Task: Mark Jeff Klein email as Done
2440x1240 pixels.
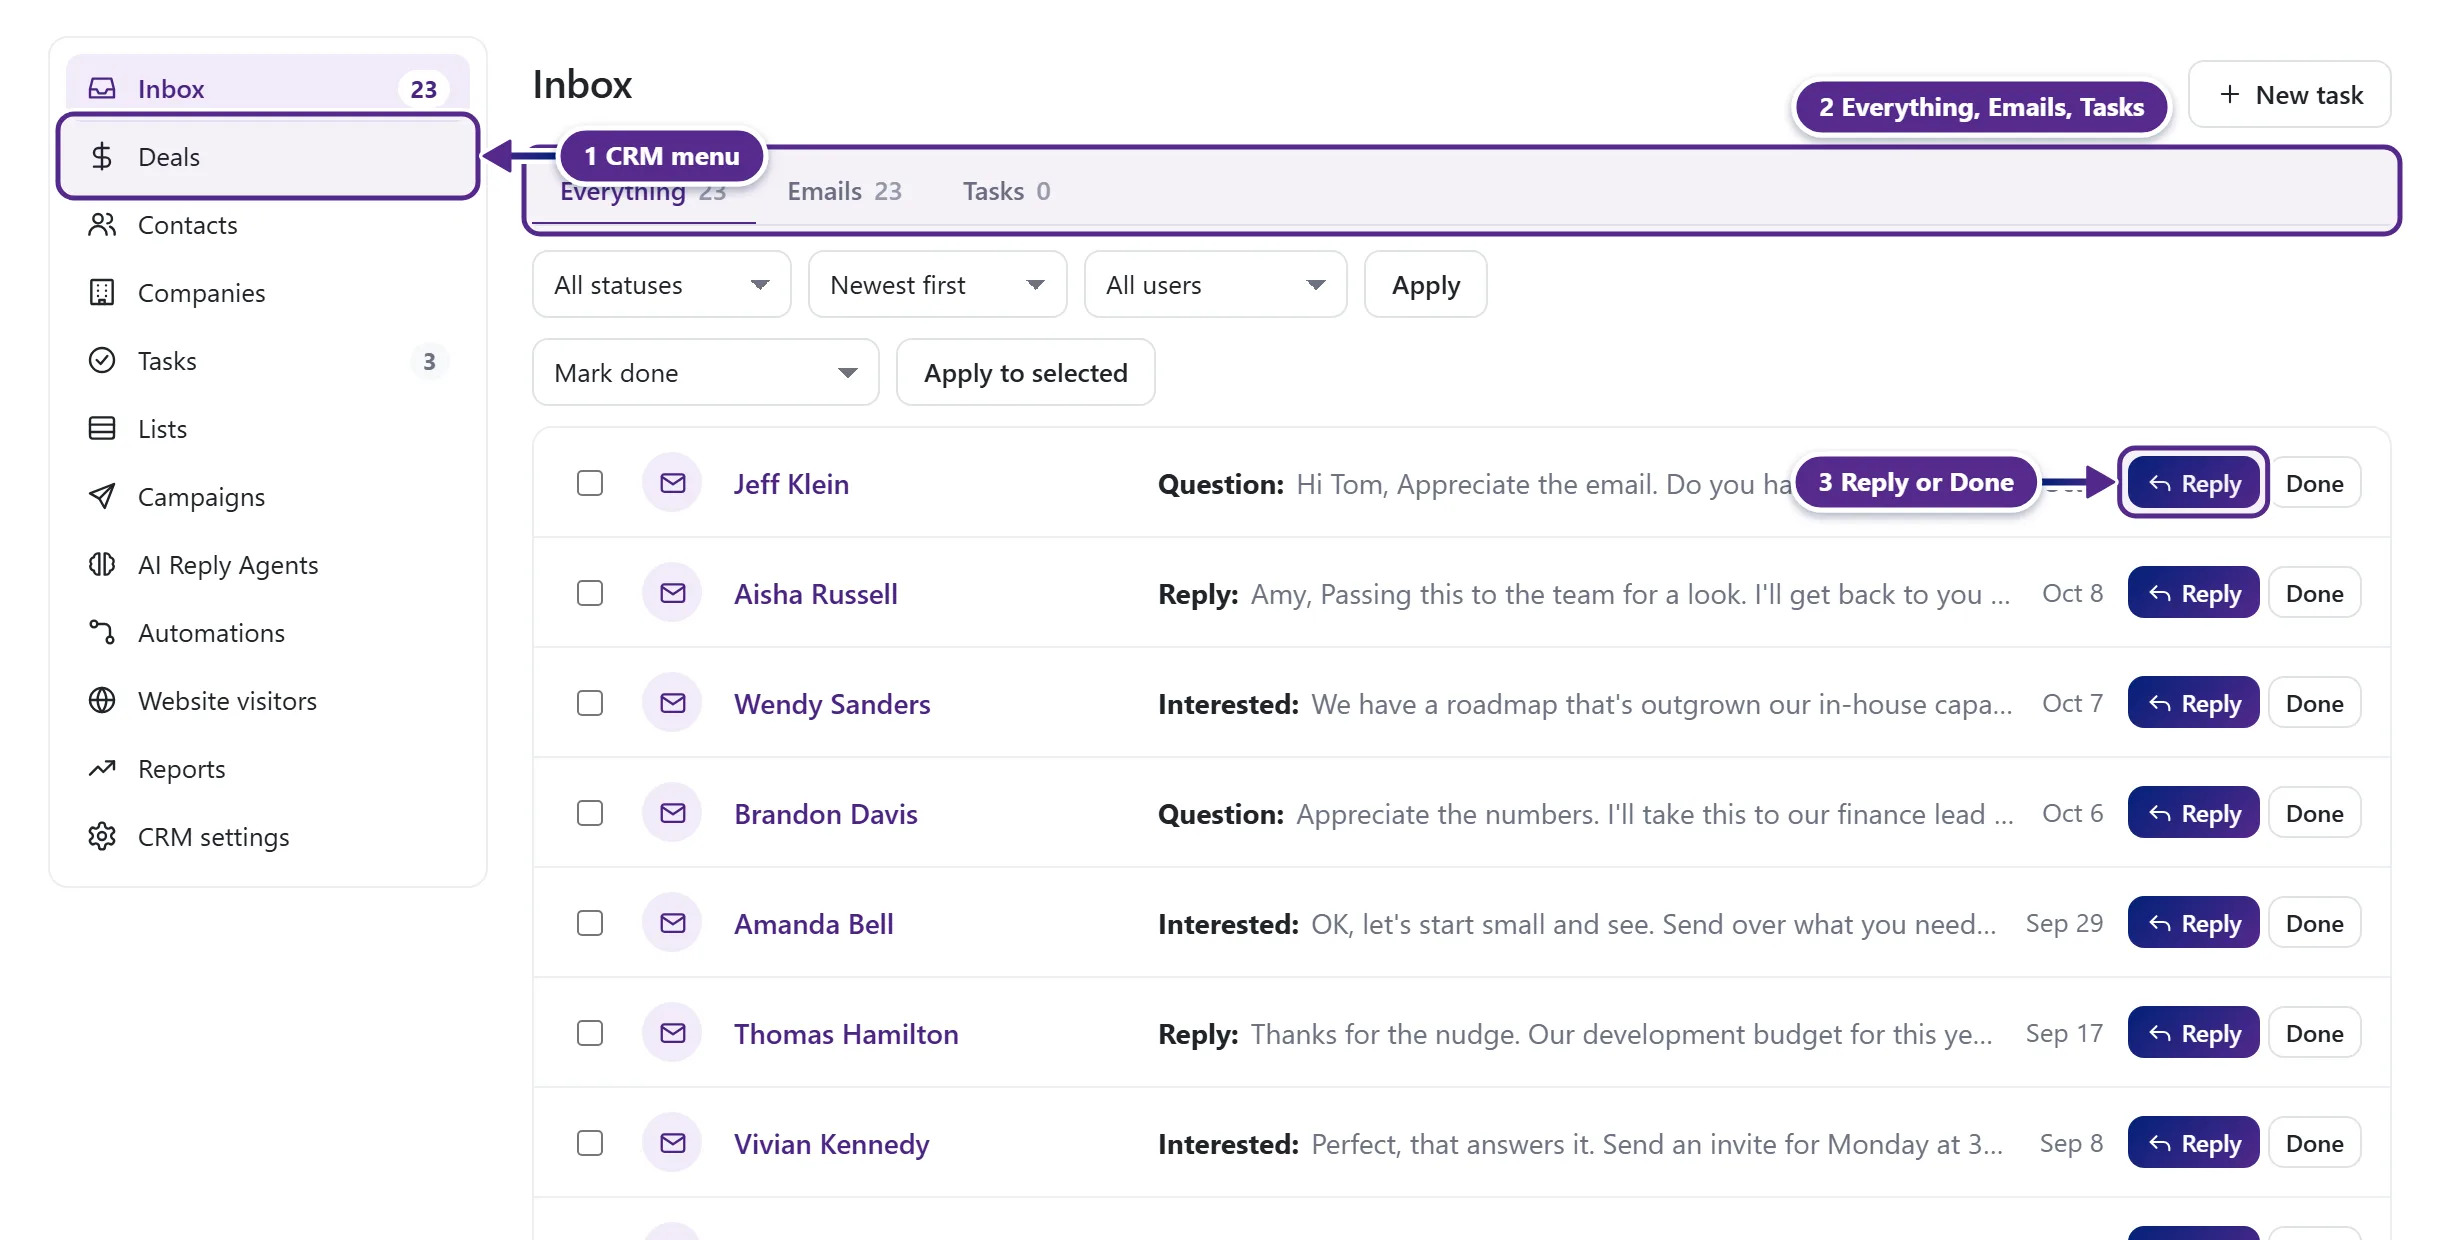Action: [2315, 483]
